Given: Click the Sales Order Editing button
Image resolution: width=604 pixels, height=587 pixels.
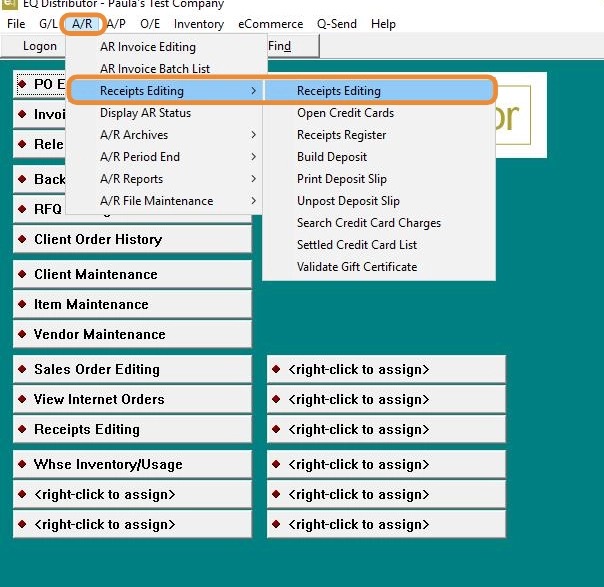Looking at the screenshot, I should coord(132,369).
